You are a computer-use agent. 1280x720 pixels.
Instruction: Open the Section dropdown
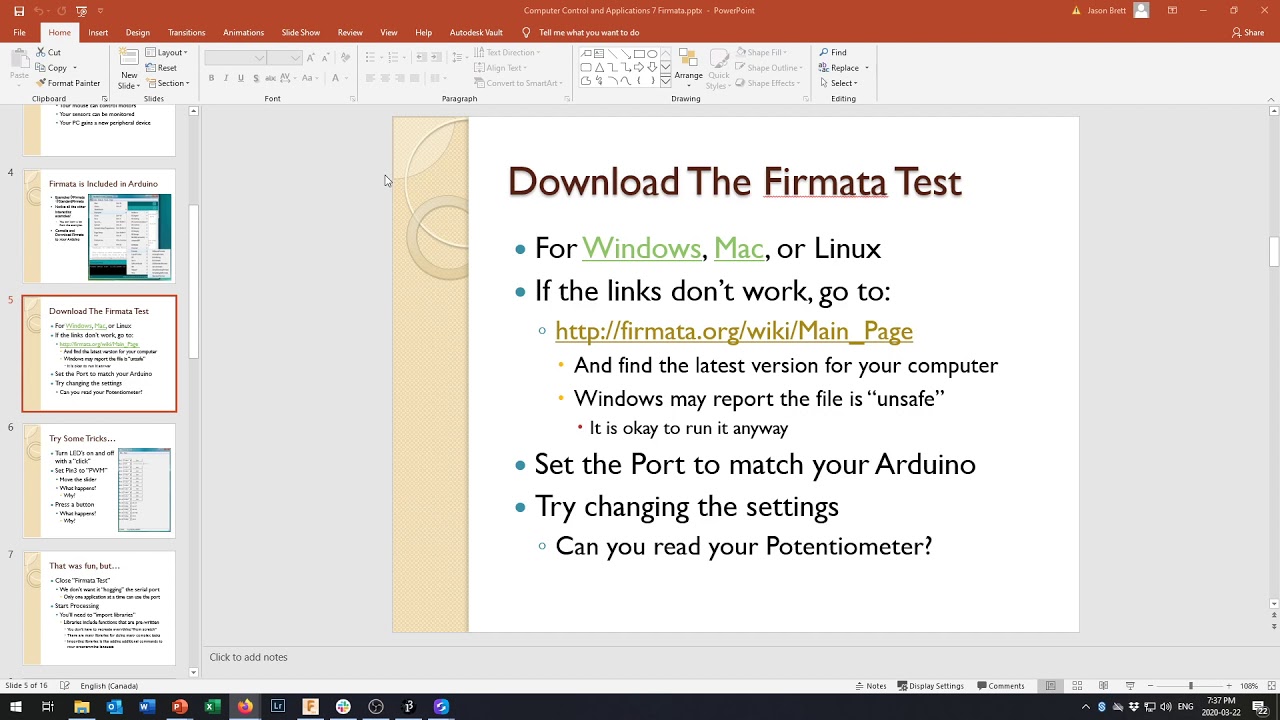coord(166,83)
